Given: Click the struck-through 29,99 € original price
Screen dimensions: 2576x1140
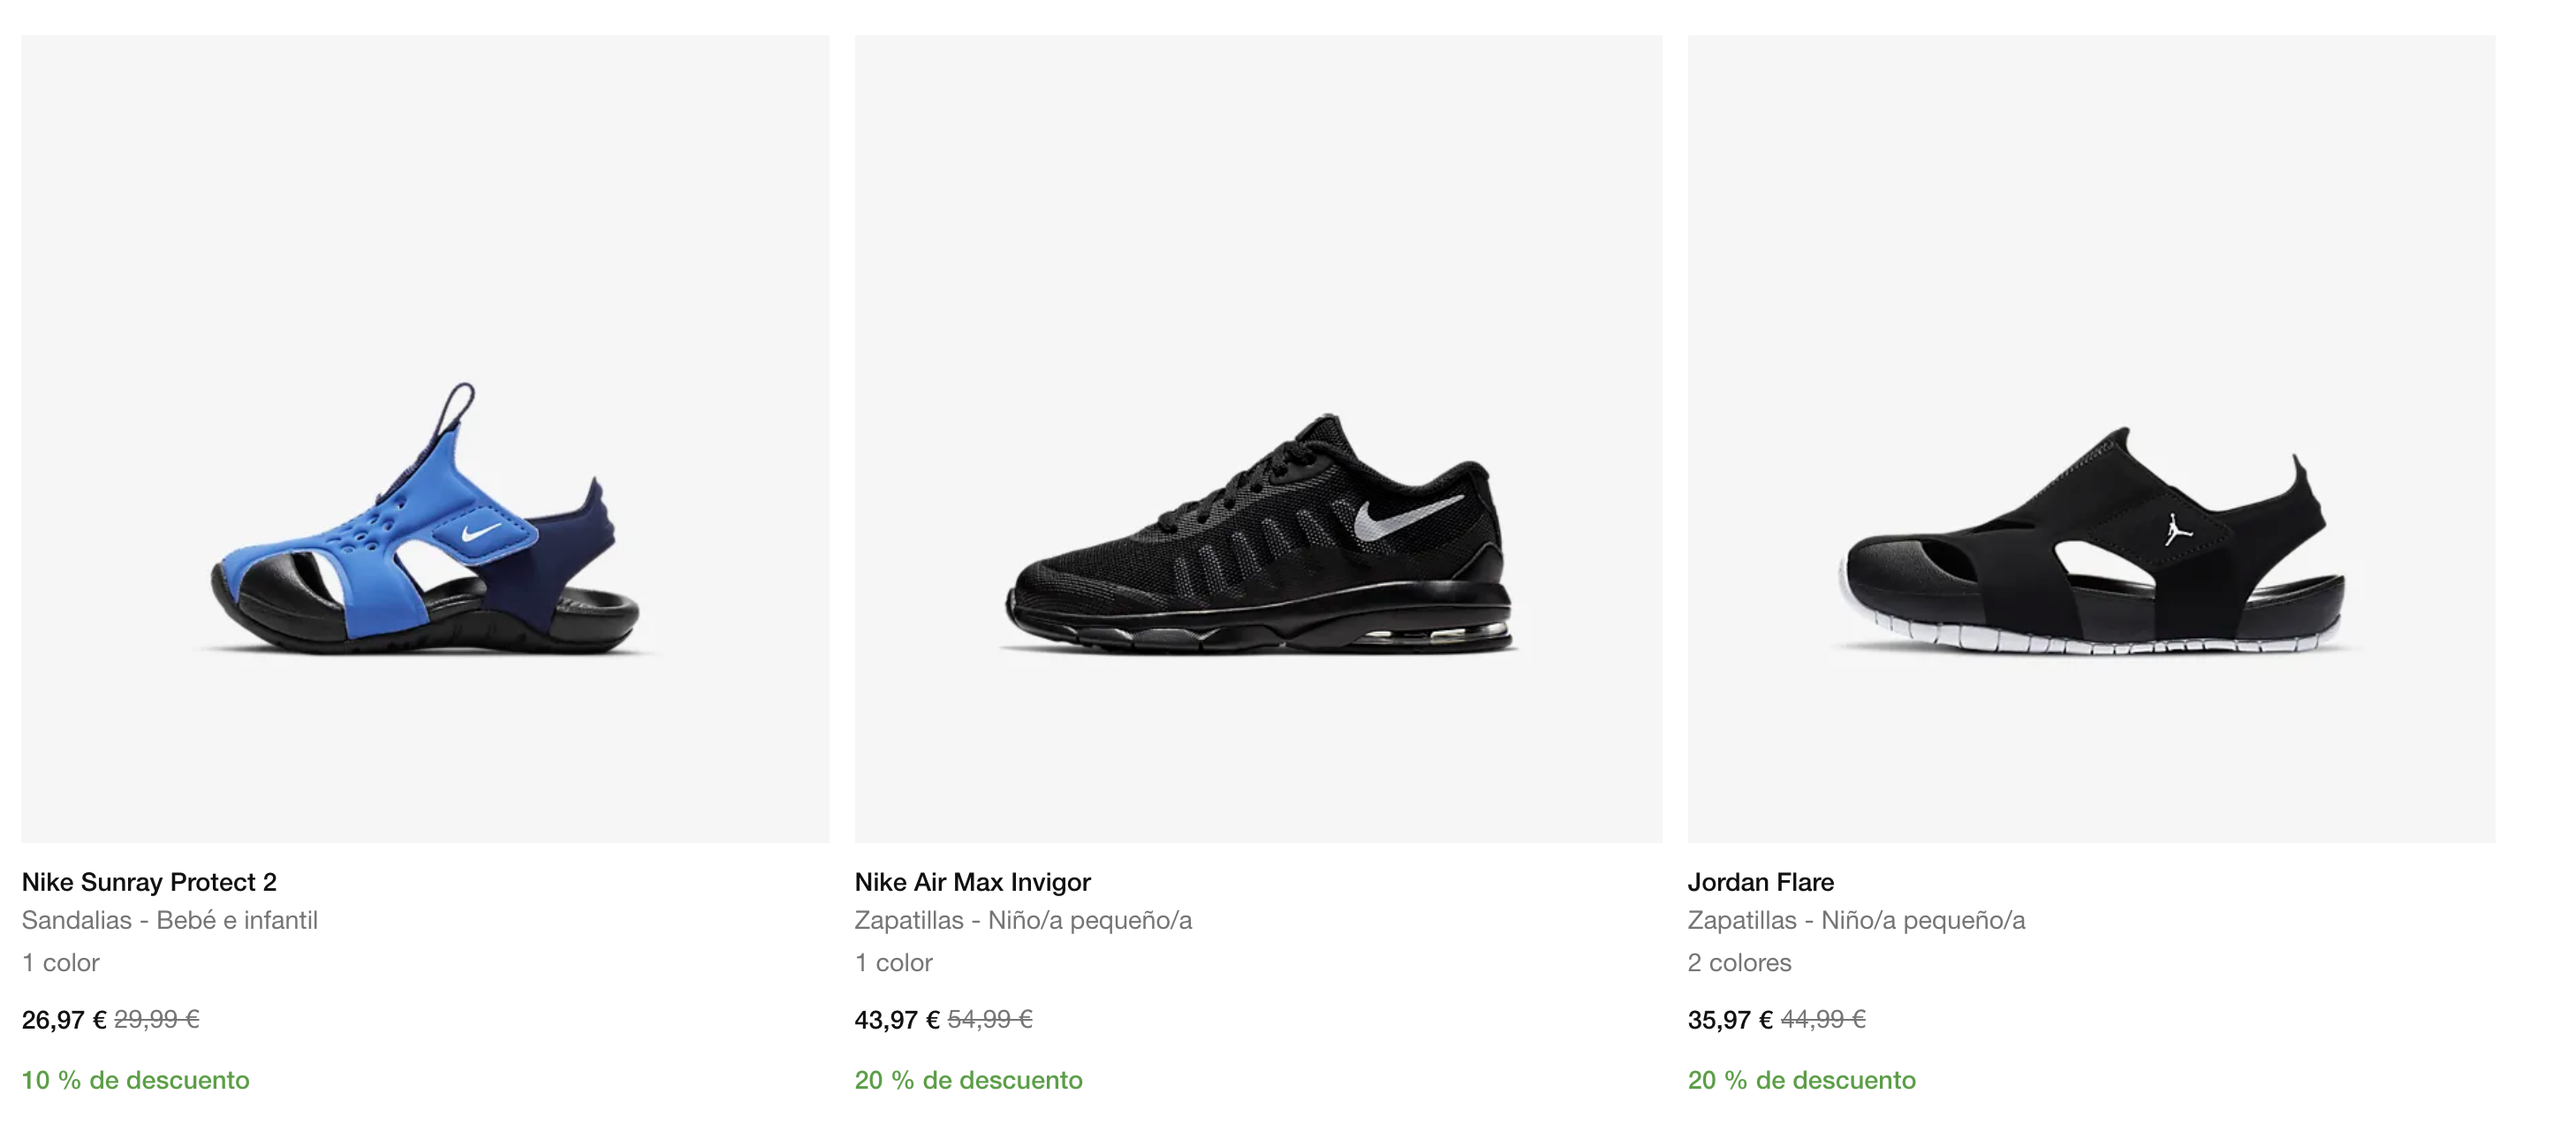Looking at the screenshot, I should click(x=157, y=1019).
